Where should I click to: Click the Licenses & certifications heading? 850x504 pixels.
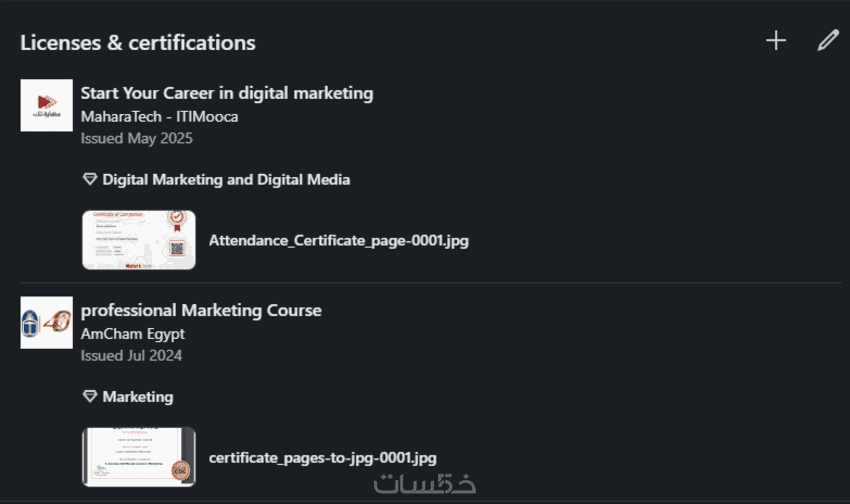[x=138, y=43]
